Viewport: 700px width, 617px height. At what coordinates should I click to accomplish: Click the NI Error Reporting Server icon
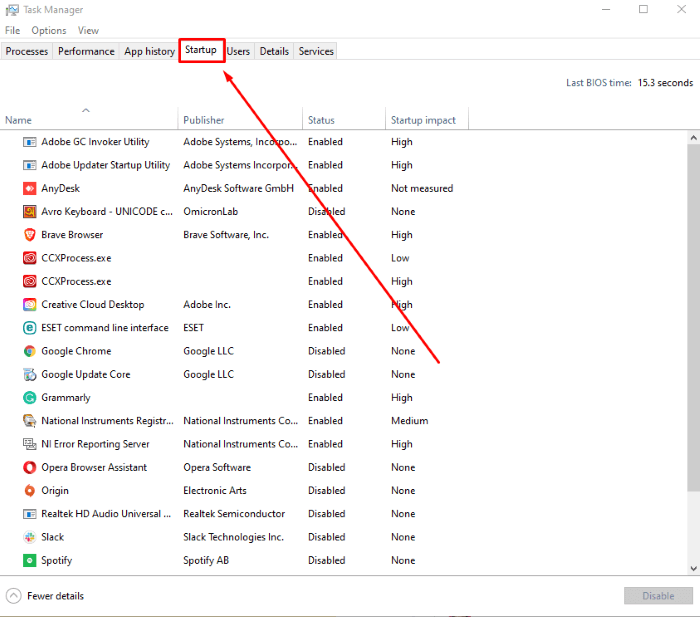click(x=29, y=444)
